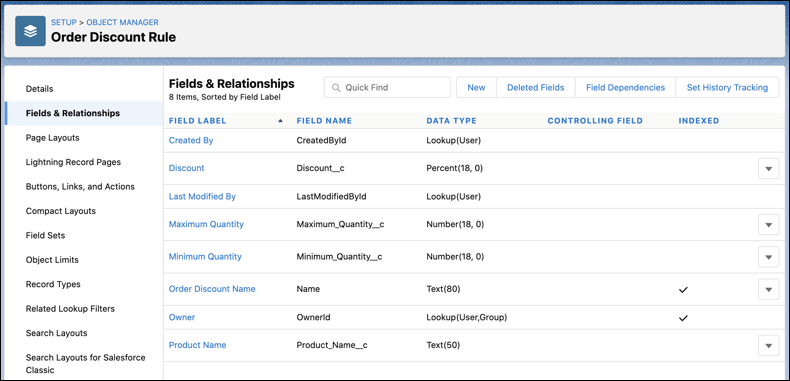Viewport: 790px width, 381px height.
Task: Switch to Compact Layouts
Action: (x=60, y=211)
